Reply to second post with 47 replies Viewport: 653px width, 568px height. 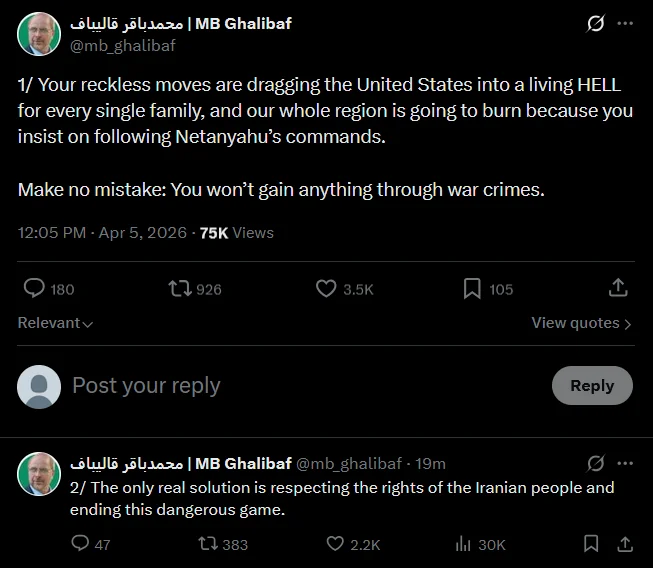[x=81, y=544]
